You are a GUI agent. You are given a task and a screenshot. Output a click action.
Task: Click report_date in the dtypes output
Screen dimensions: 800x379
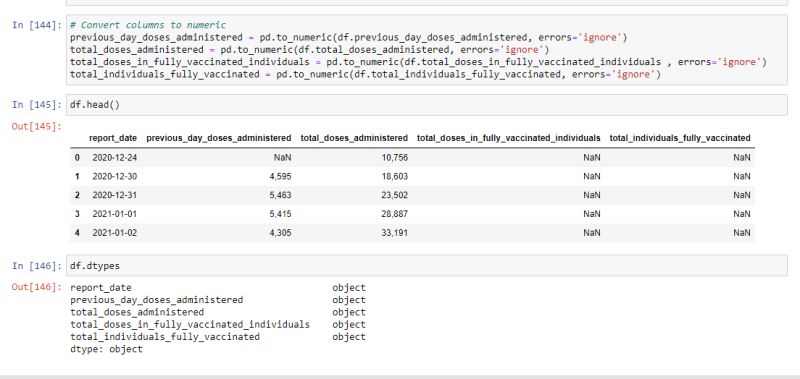click(x=101, y=288)
